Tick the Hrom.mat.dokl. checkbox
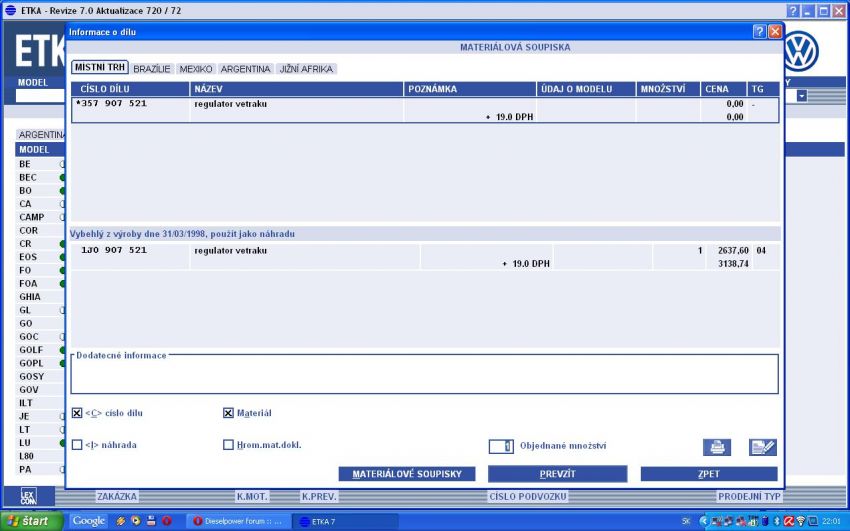The image size is (850, 531). pyautogui.click(x=228, y=445)
